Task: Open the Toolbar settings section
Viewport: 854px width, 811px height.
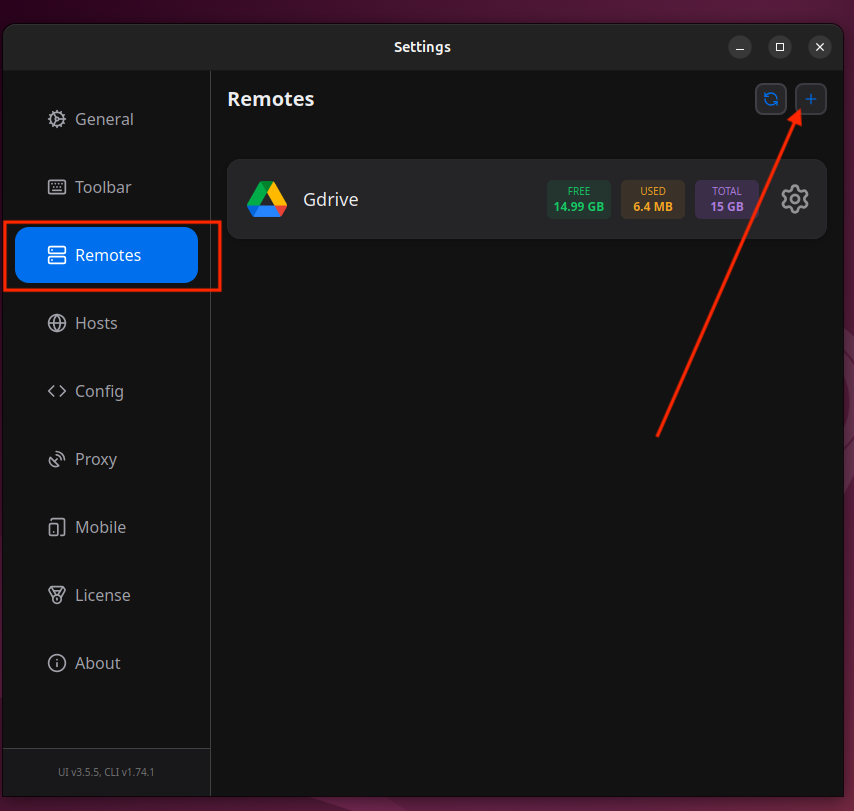Action: pyautogui.click(x=106, y=187)
